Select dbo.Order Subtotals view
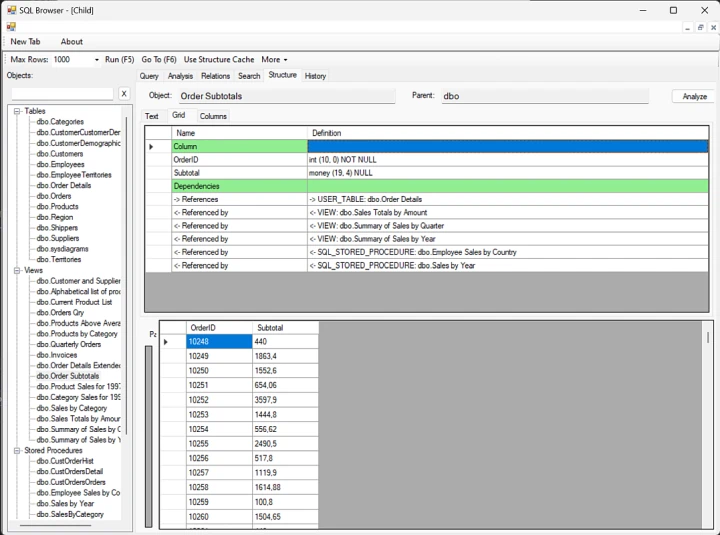 (x=68, y=376)
